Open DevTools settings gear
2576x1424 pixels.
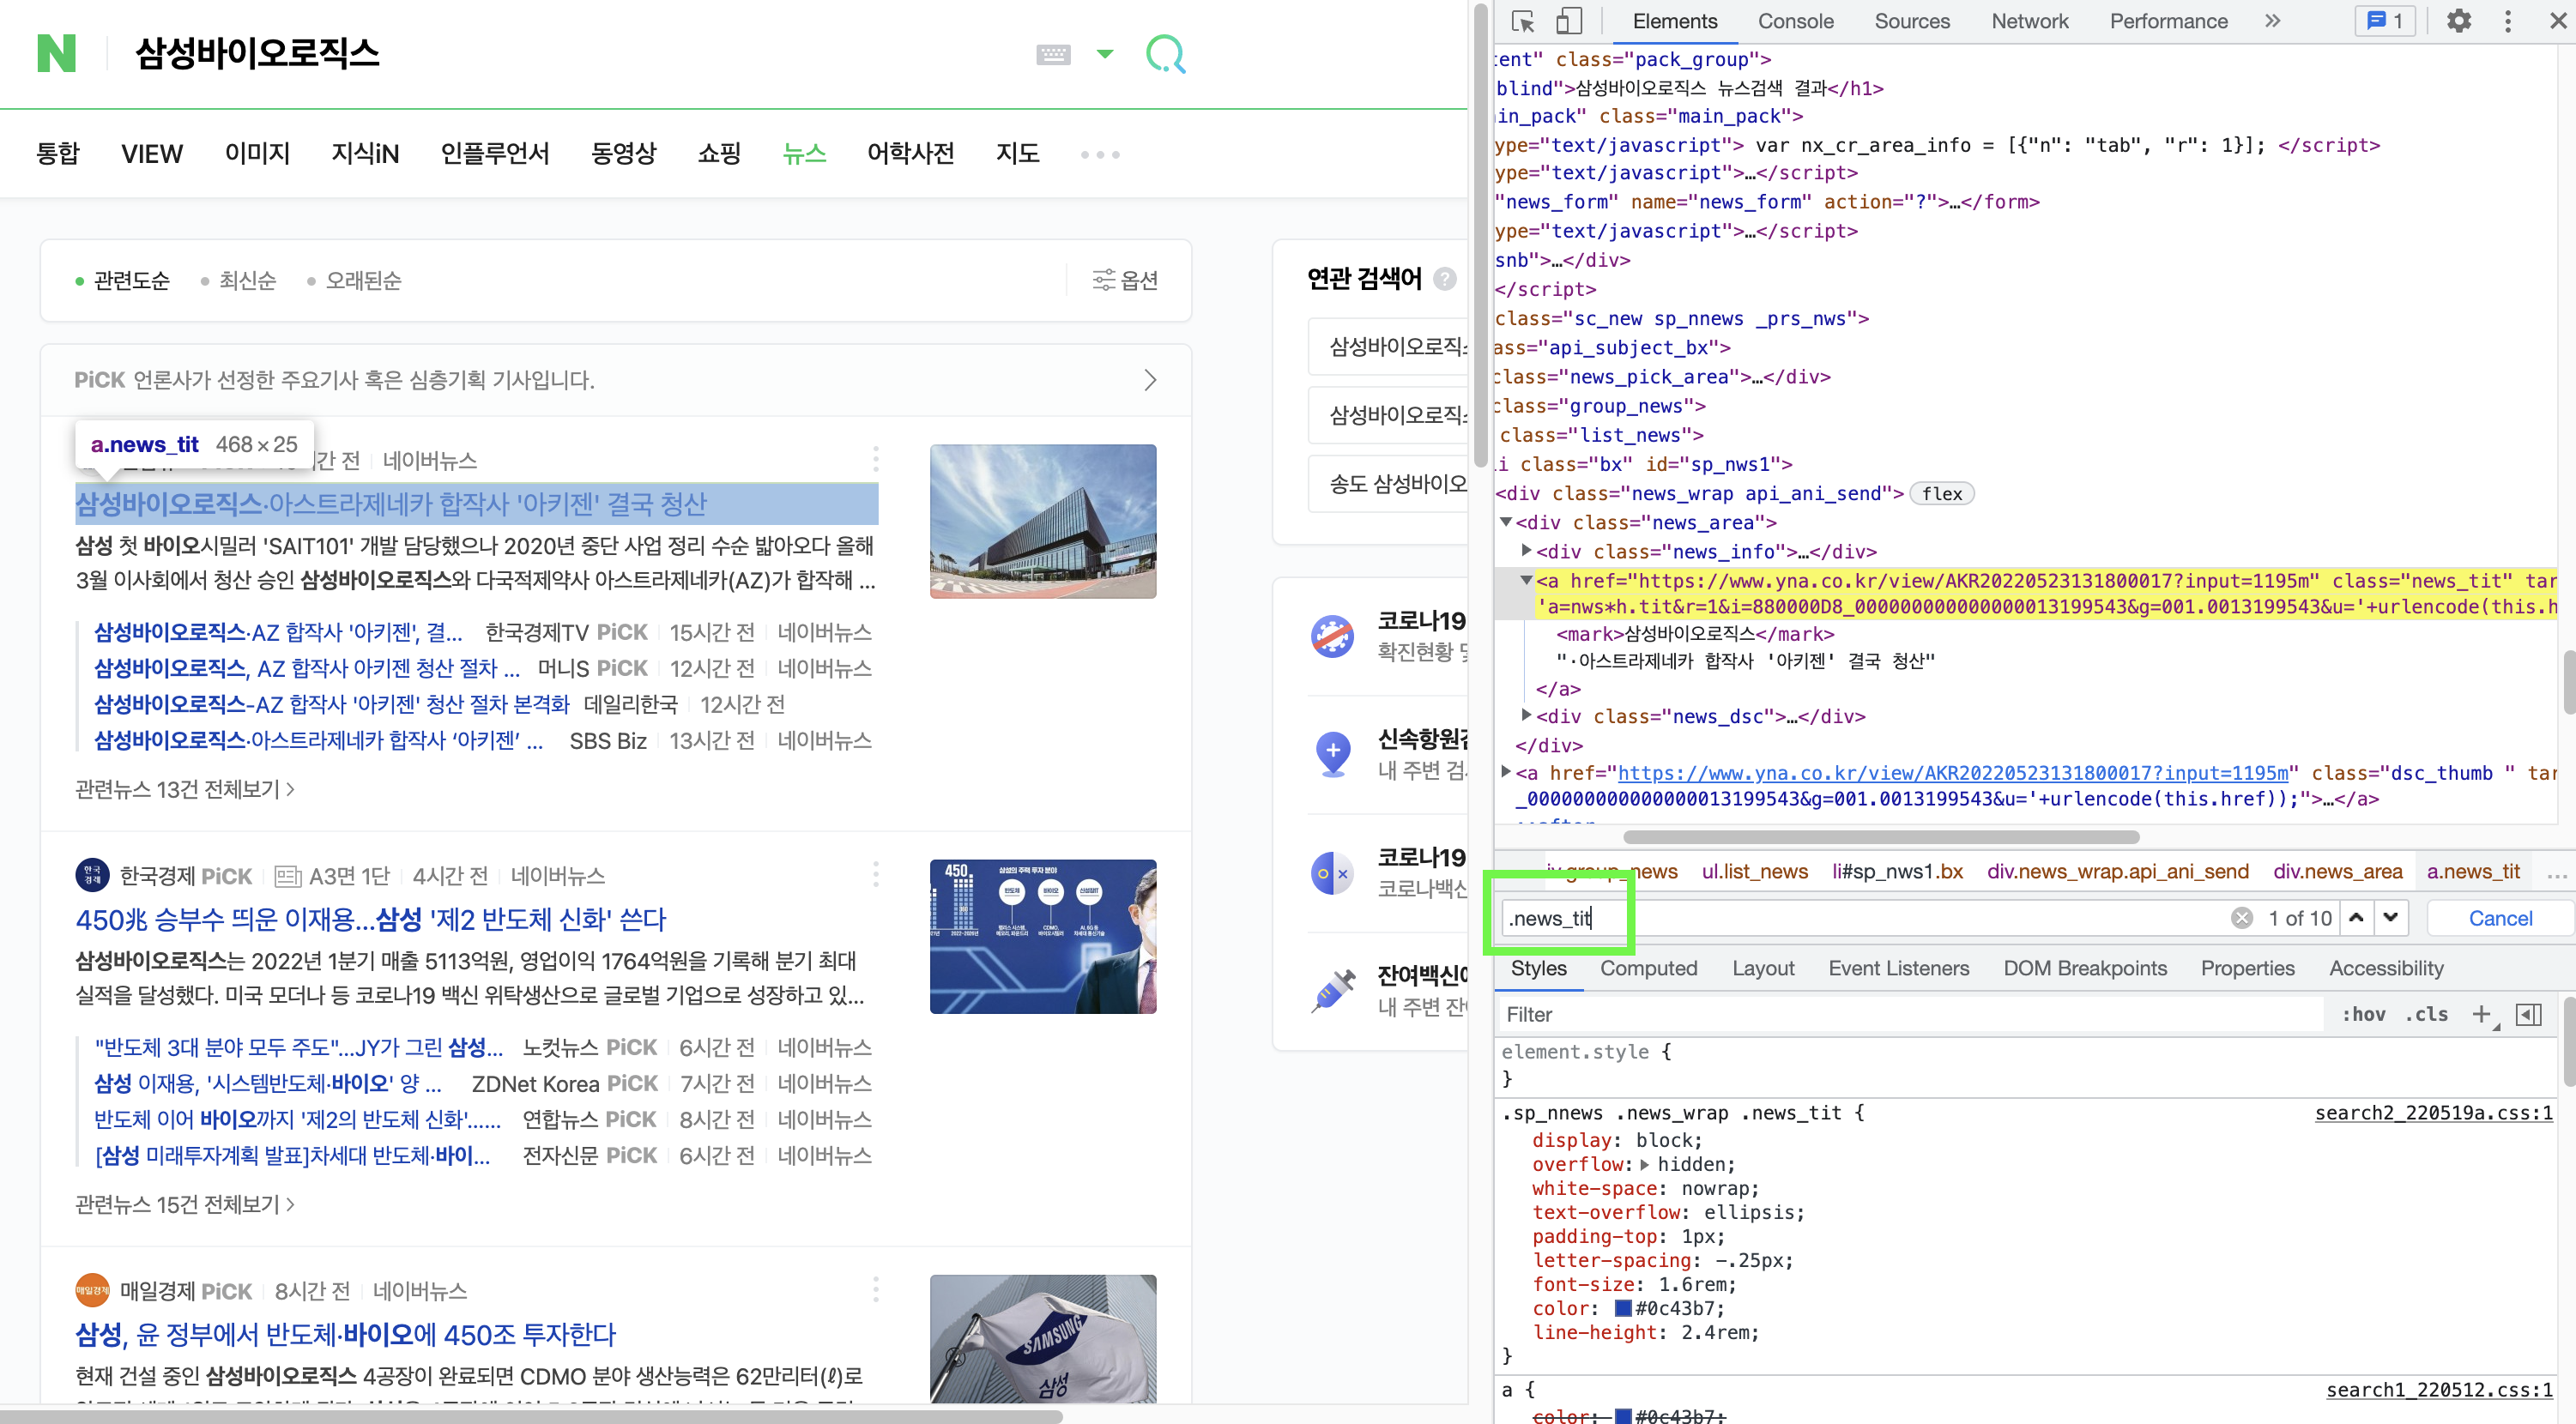[x=2458, y=21]
